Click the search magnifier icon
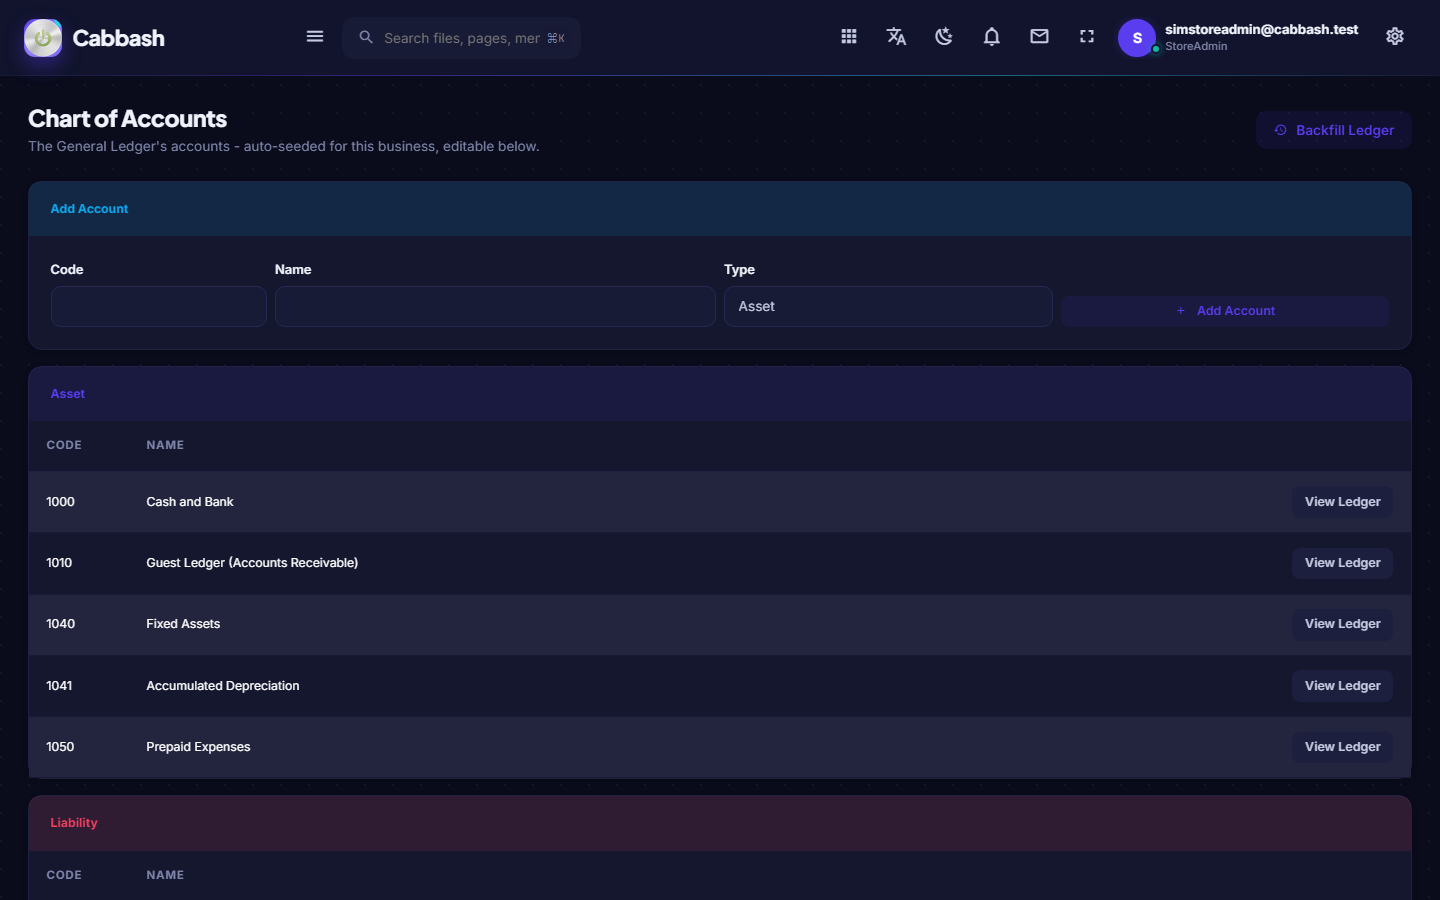1440x900 pixels. [366, 37]
